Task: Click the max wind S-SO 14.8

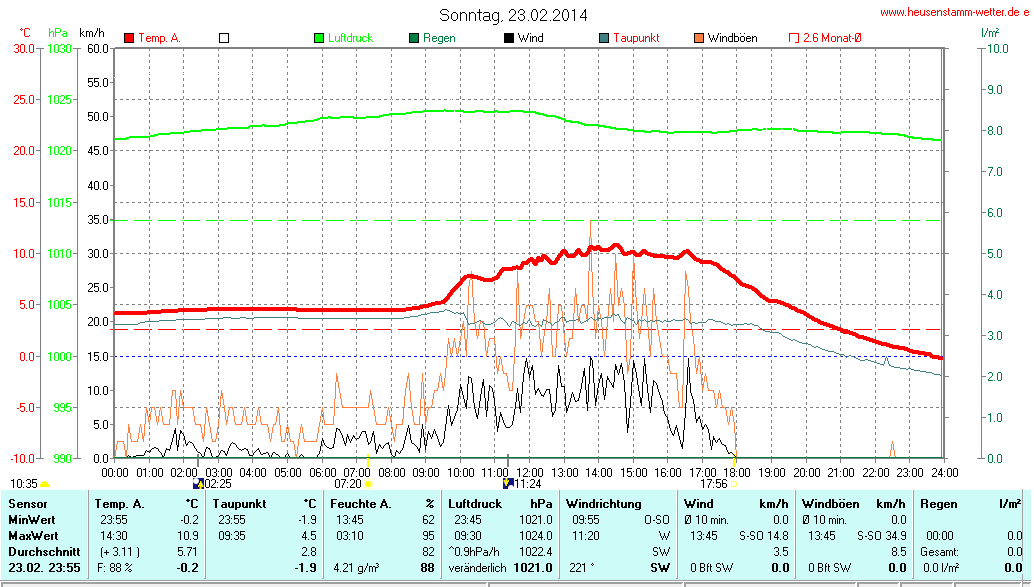Action: 764,536
